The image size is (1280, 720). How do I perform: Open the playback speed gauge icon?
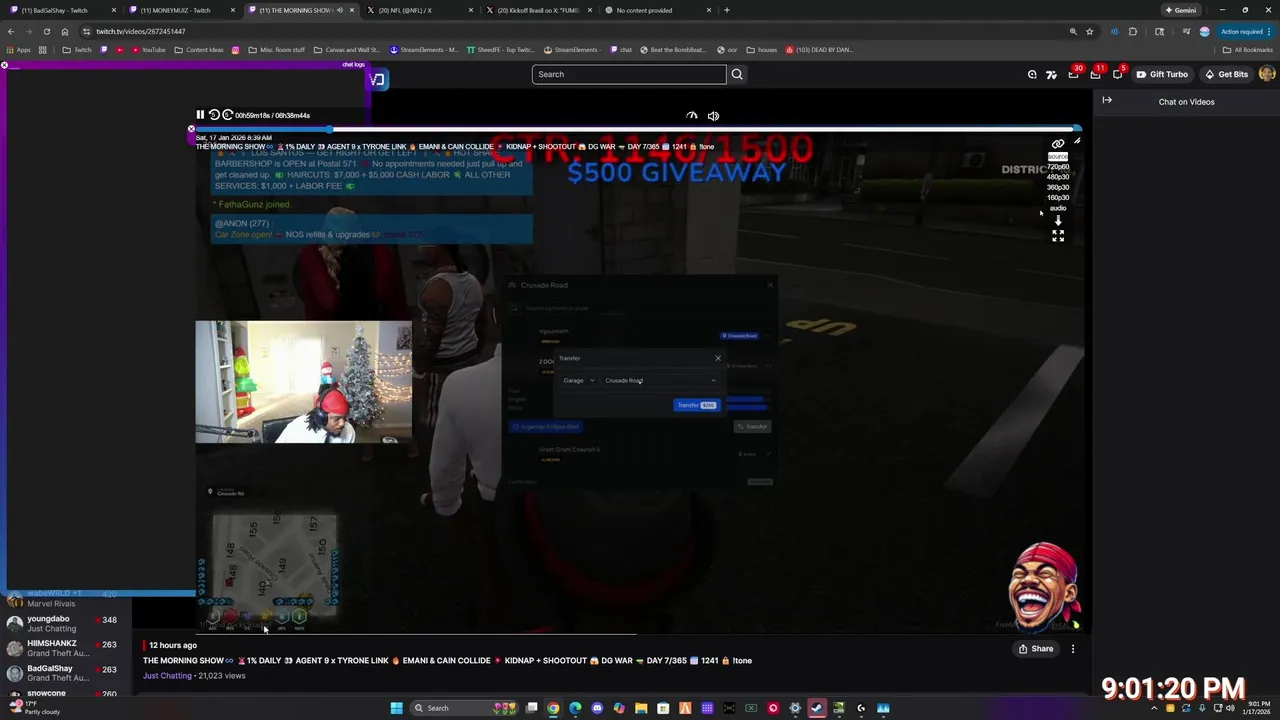(x=692, y=116)
